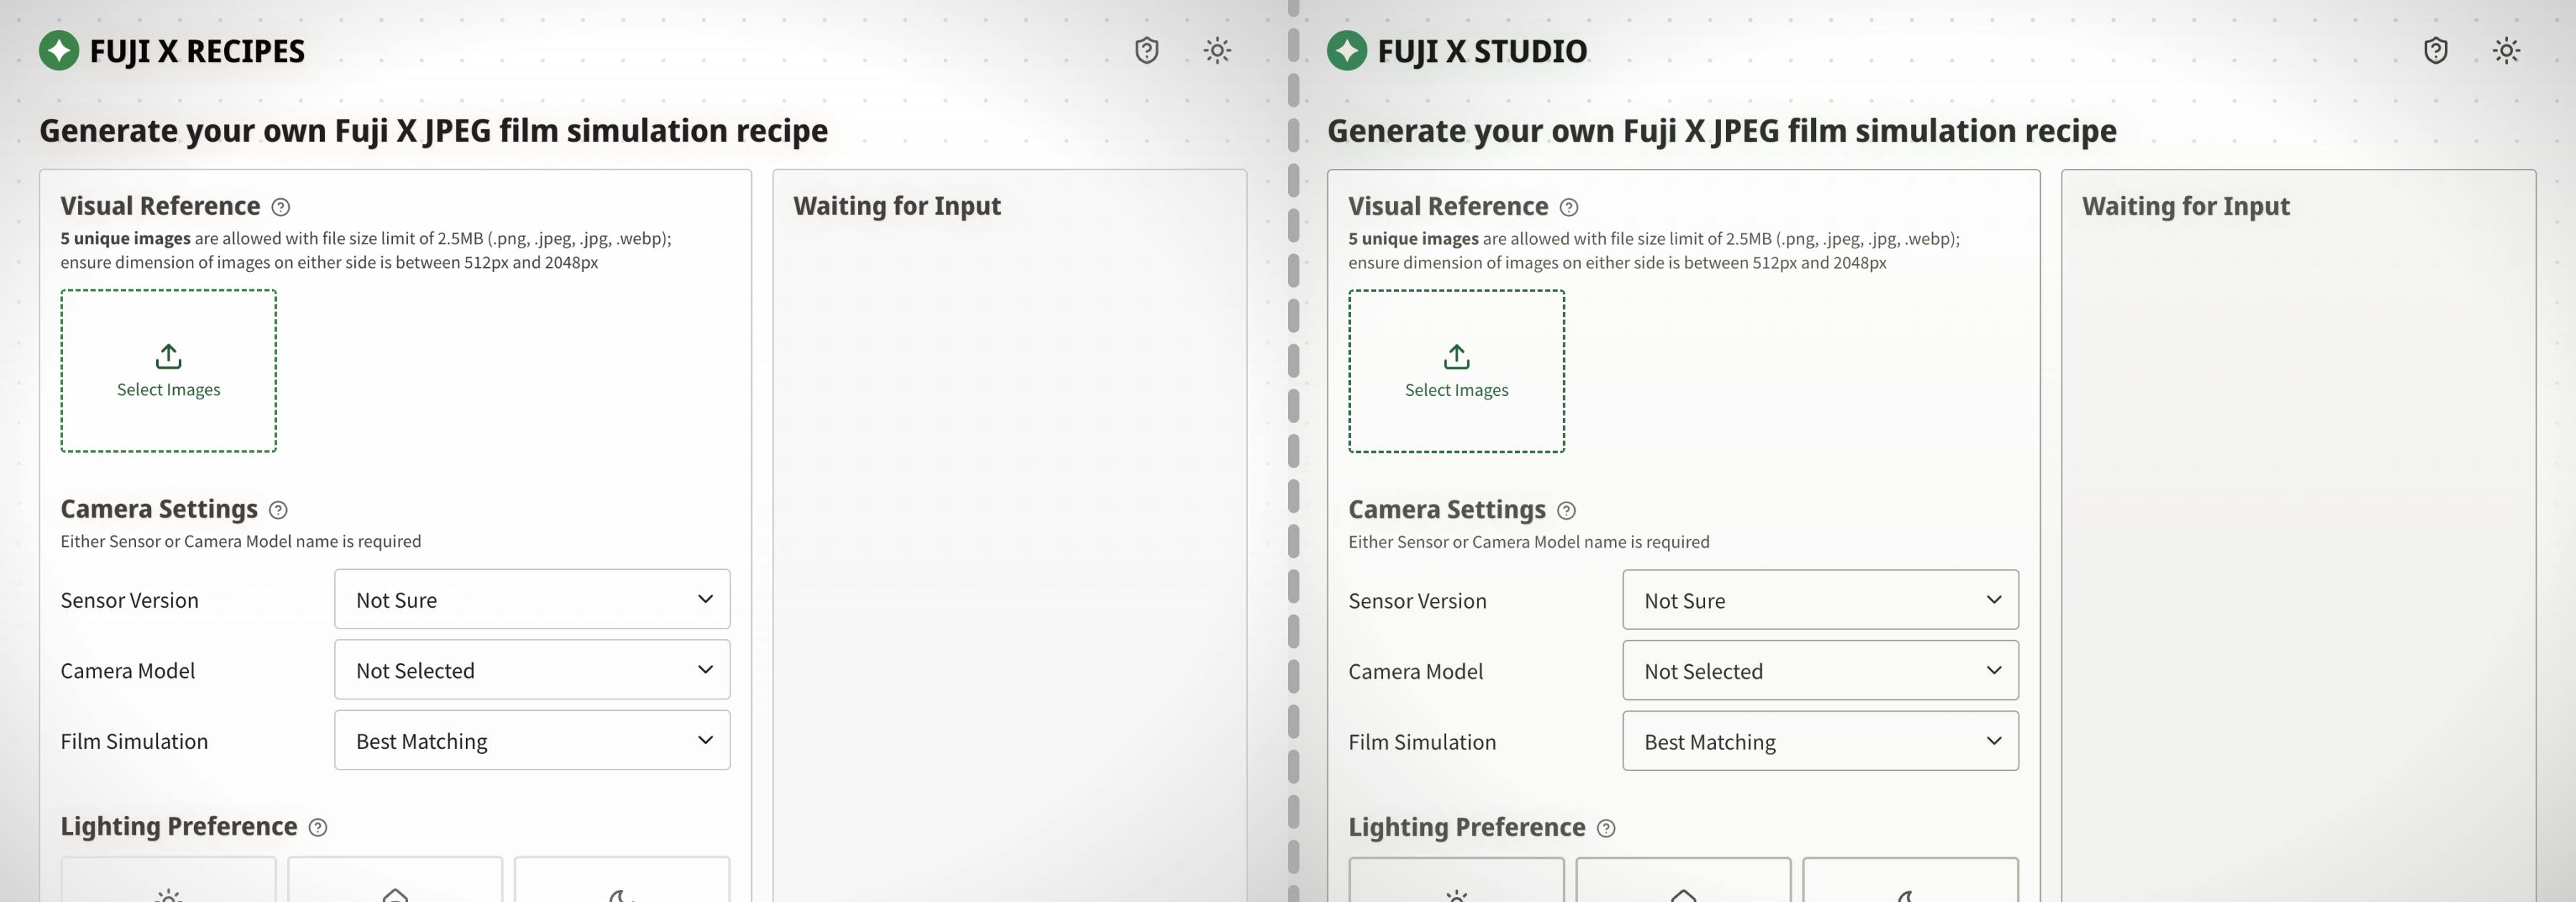Click Visual Reference help icon in Fuji X Studio
This screenshot has height=902, width=2576.
[1569, 207]
